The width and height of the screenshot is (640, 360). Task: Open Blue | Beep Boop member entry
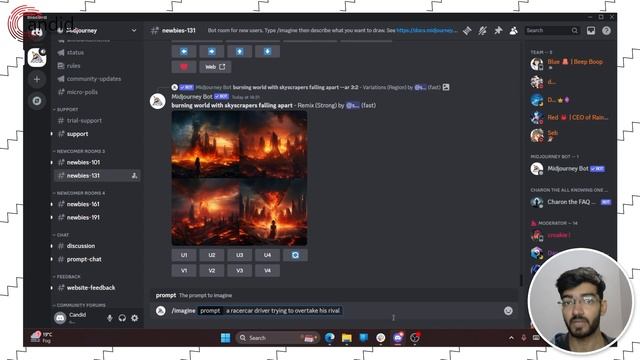pyautogui.click(x=568, y=64)
